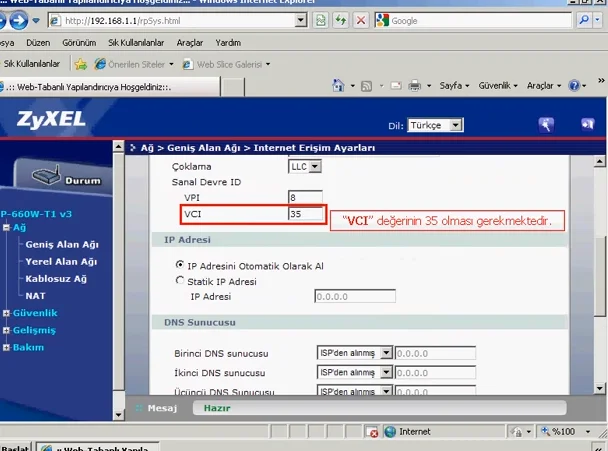Click the green Refresh arrows icon
Image resolution: width=608 pixels, height=451 pixels.
tap(341, 20)
